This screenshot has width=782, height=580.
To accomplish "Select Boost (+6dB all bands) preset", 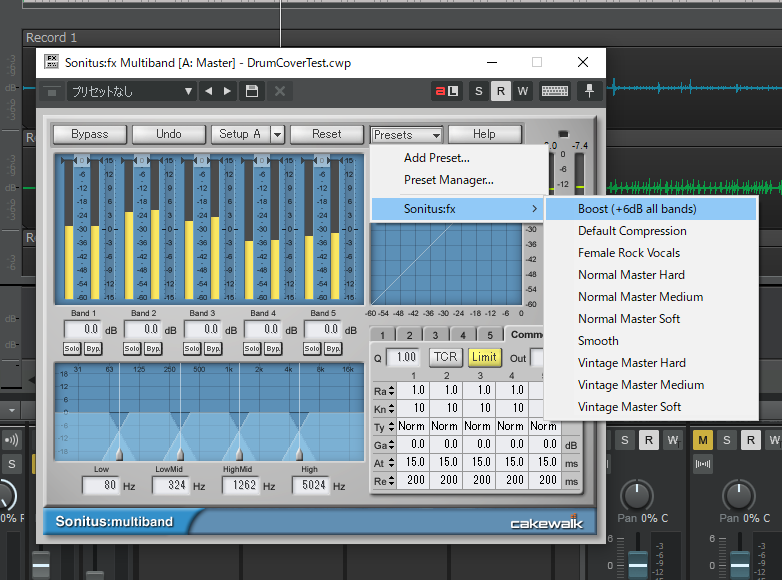I will point(651,209).
